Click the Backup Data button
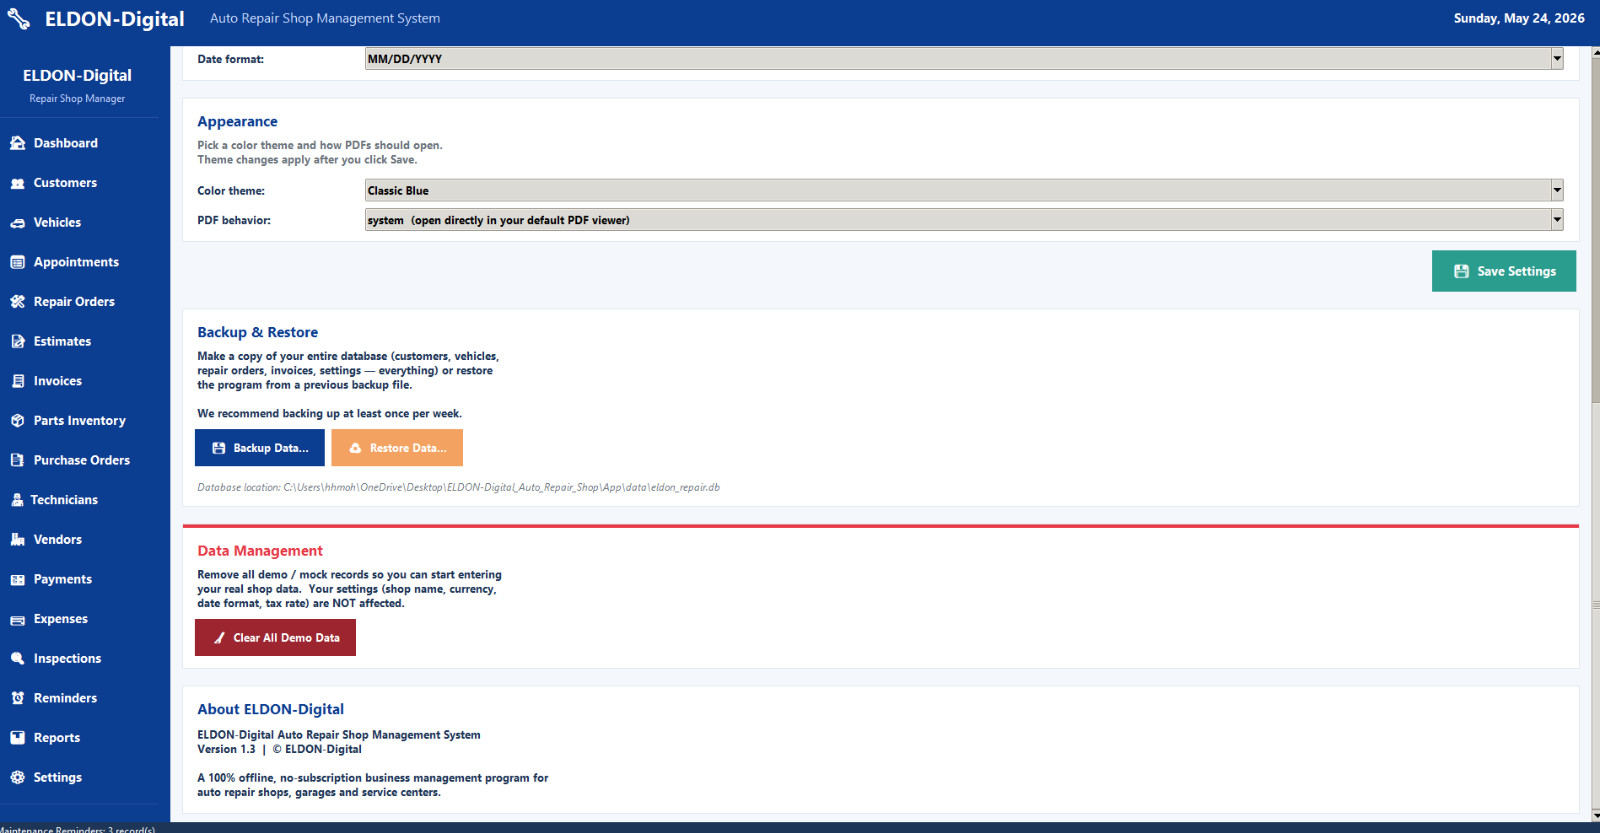 click(260, 448)
